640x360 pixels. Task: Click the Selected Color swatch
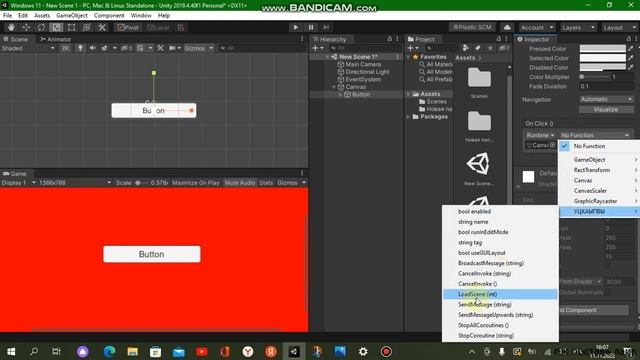tap(602, 58)
